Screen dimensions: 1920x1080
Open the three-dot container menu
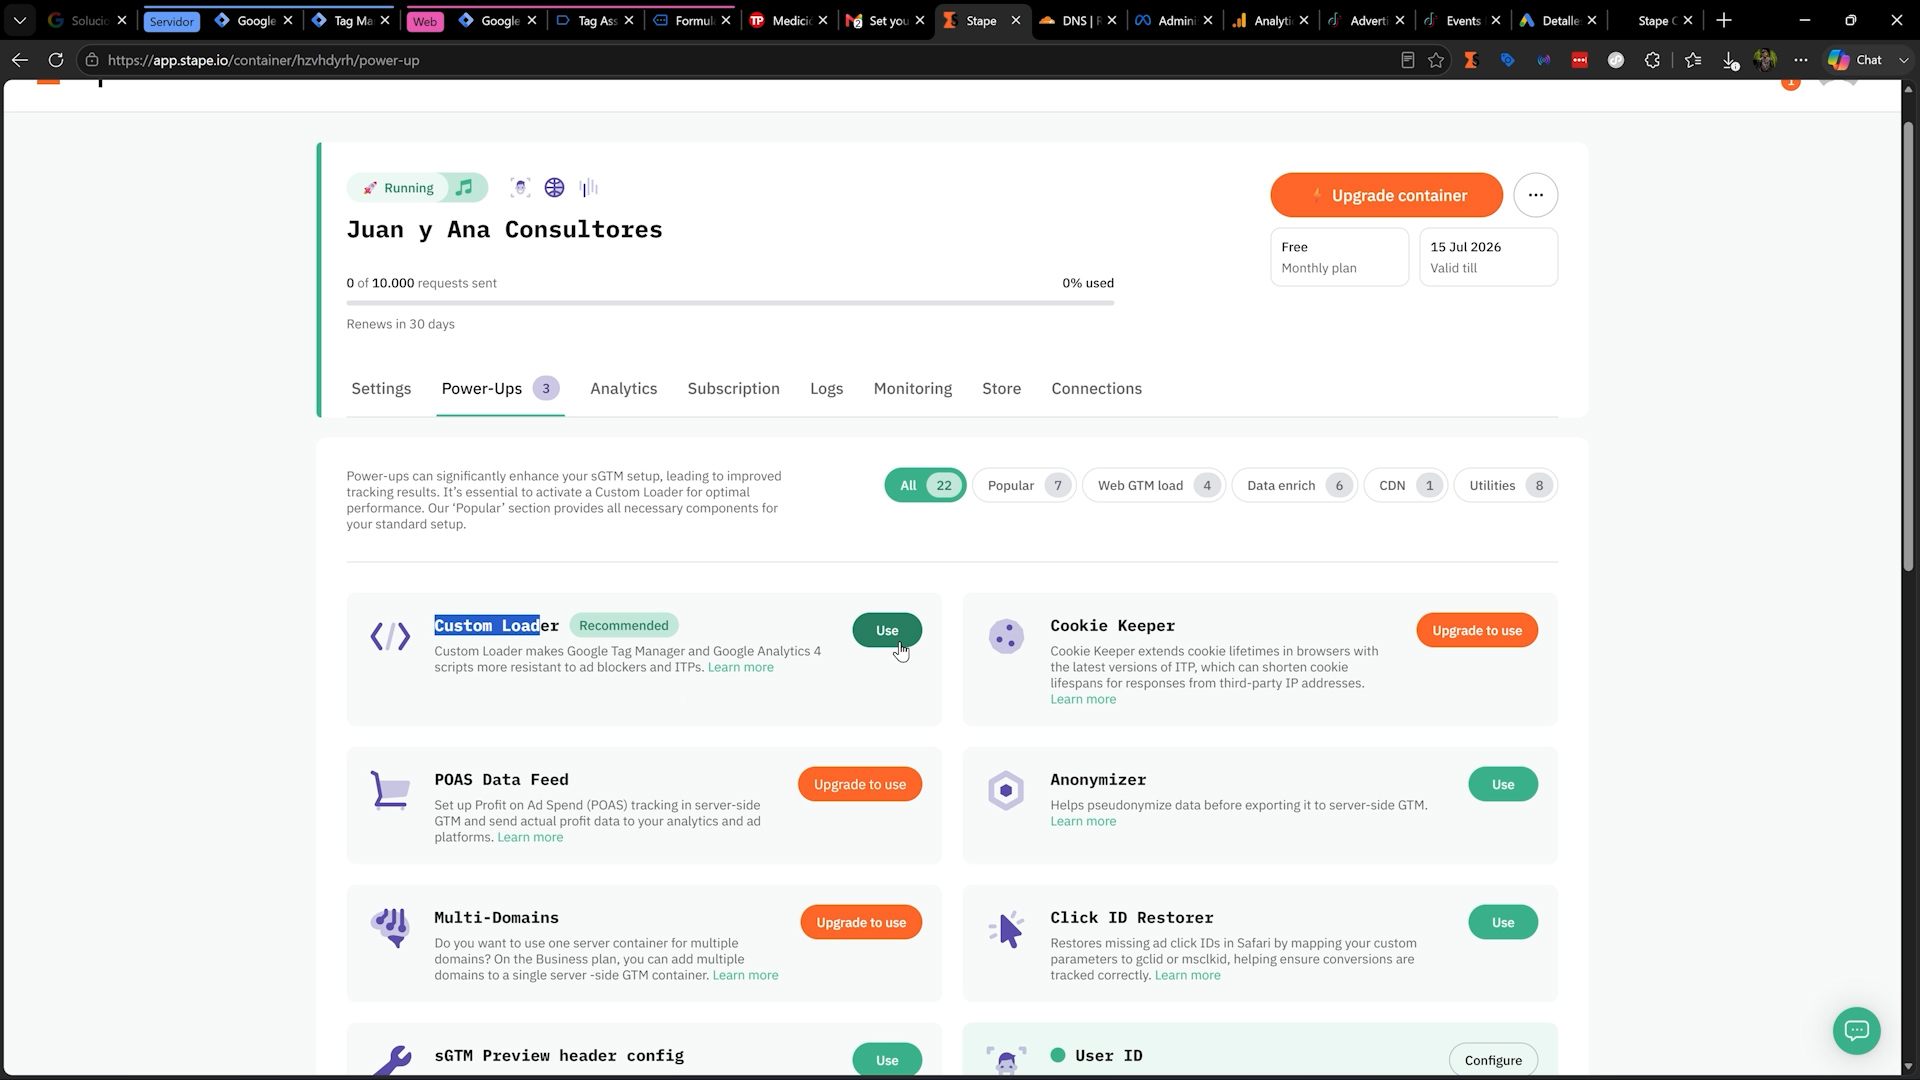coord(1536,195)
